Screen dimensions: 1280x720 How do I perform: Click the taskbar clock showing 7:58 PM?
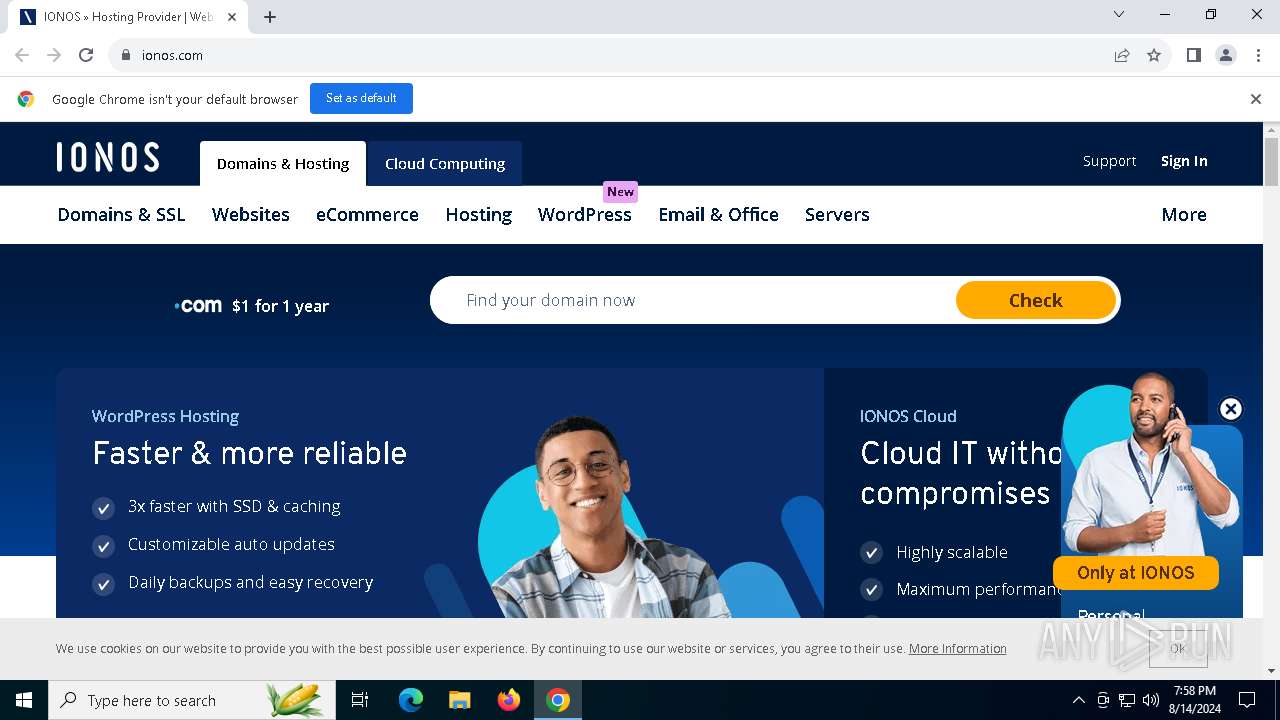point(1194,700)
